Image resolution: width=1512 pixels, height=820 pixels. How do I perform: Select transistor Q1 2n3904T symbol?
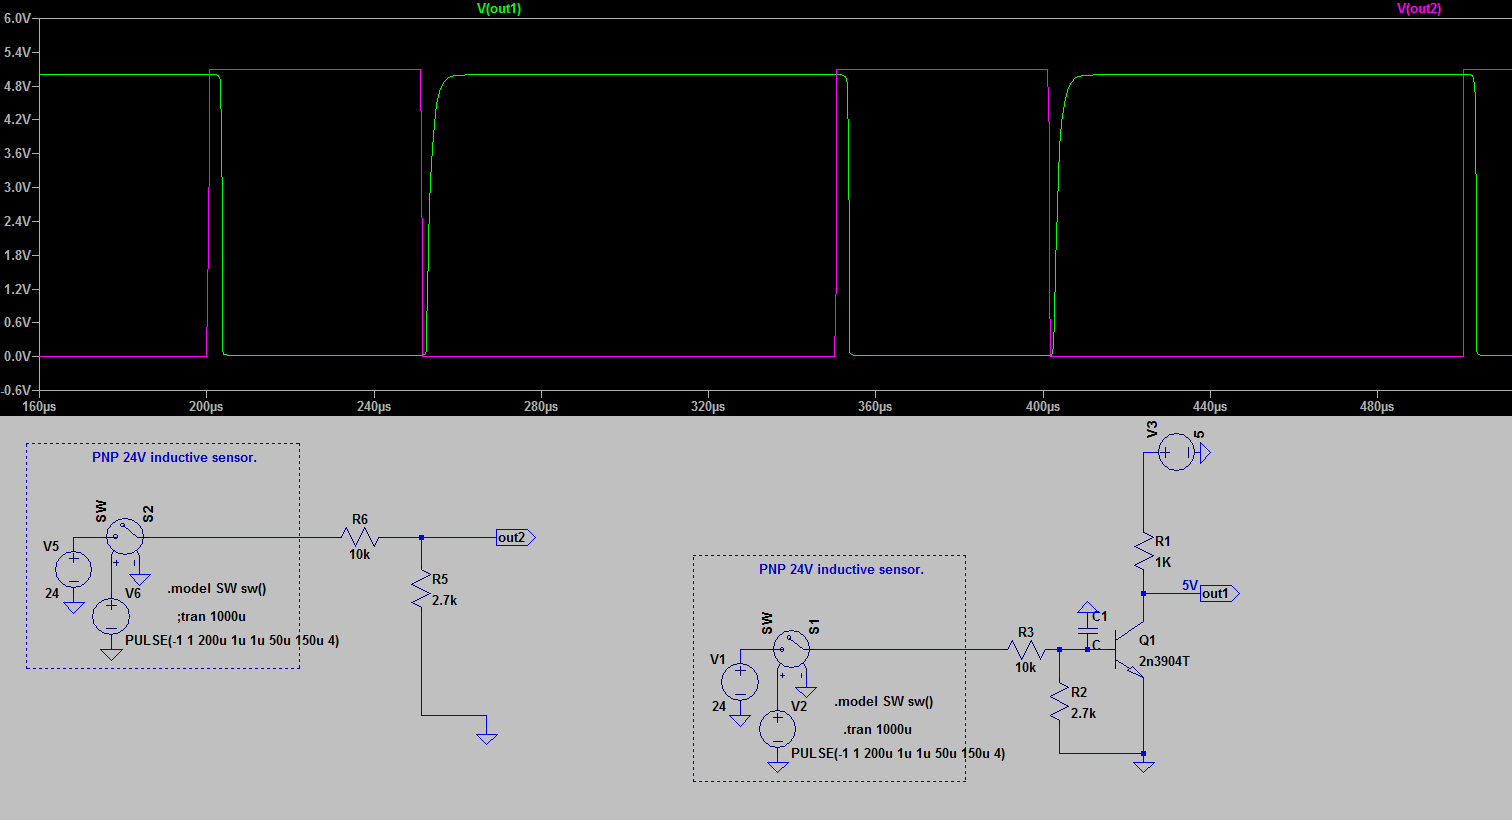click(1131, 650)
